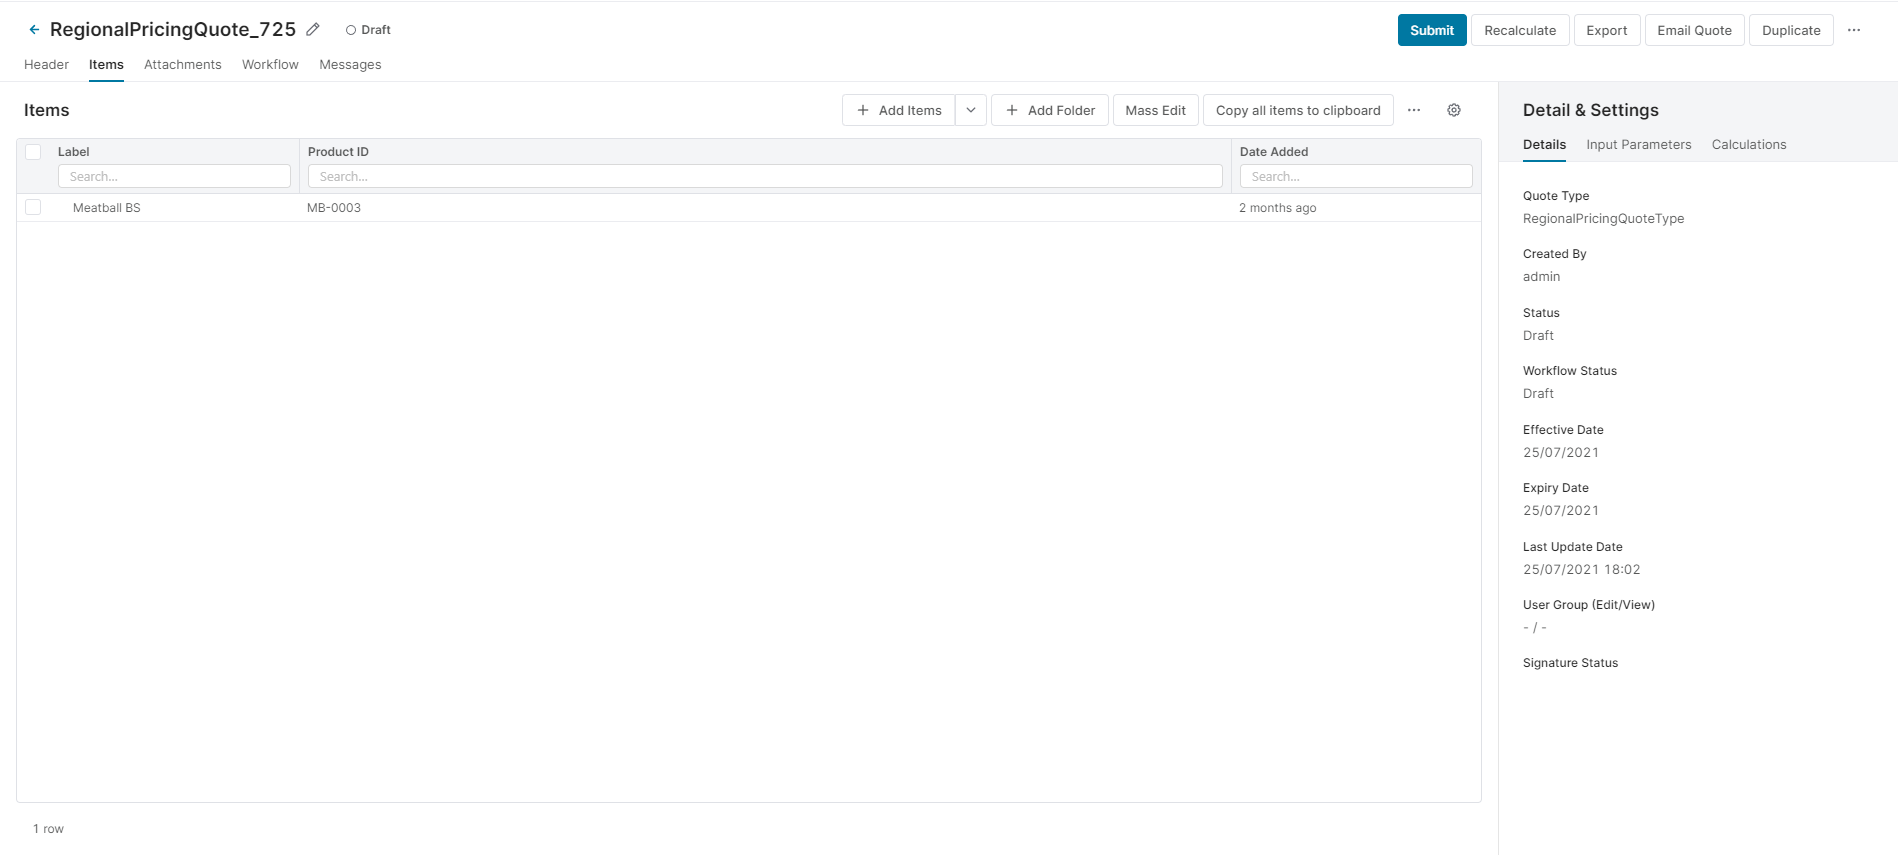The width and height of the screenshot is (1898, 855).
Task: Open the Calculations tab in Detail & Settings
Action: click(x=1748, y=145)
